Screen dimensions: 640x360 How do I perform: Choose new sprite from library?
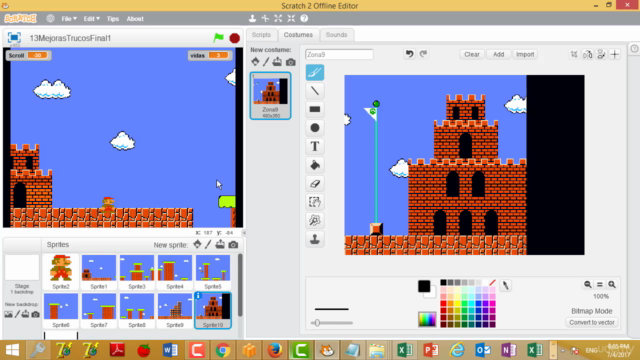click(197, 244)
